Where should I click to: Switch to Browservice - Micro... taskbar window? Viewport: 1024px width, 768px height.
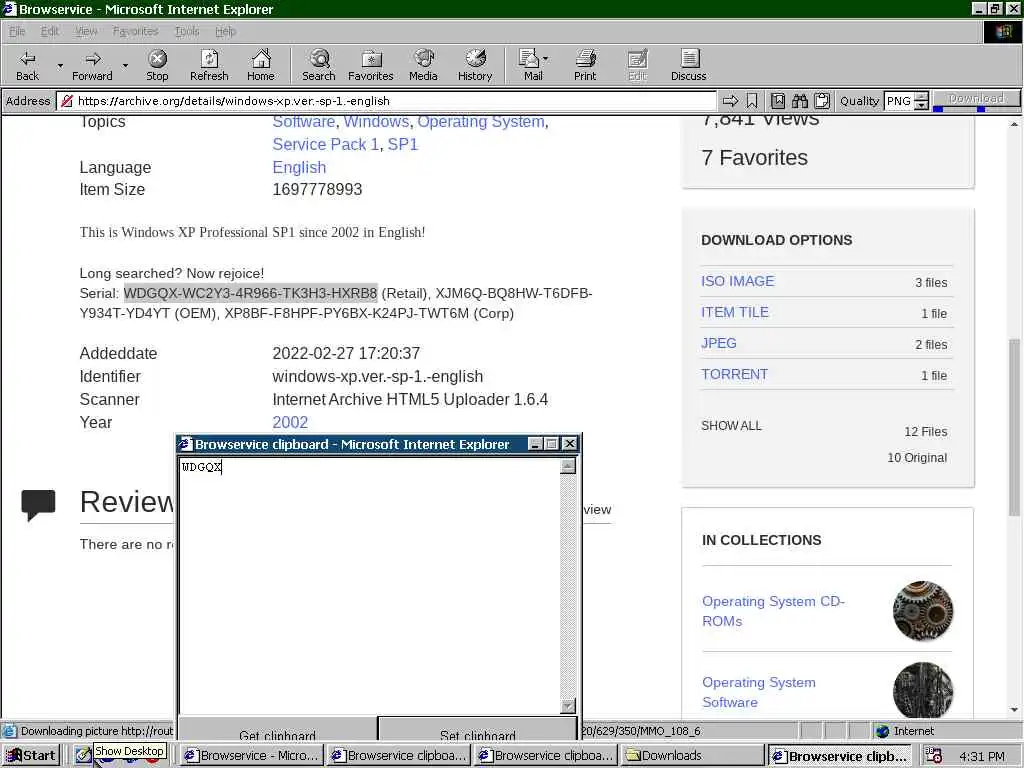[x=252, y=756]
